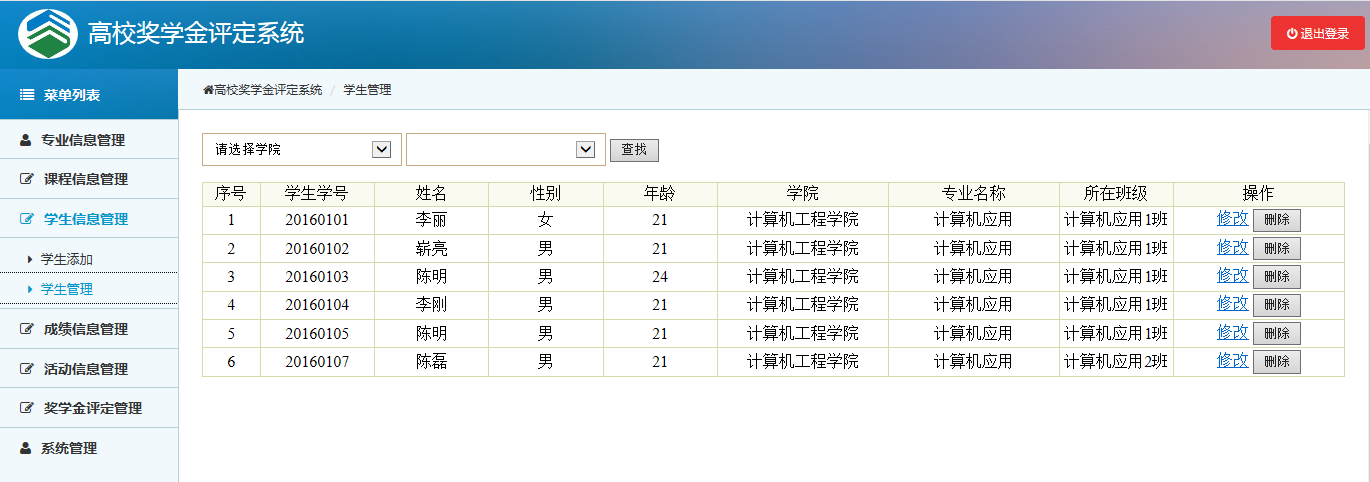This screenshot has width=1370, height=482.
Task: Open the 学生添加 submenu item
Action: pos(67,259)
